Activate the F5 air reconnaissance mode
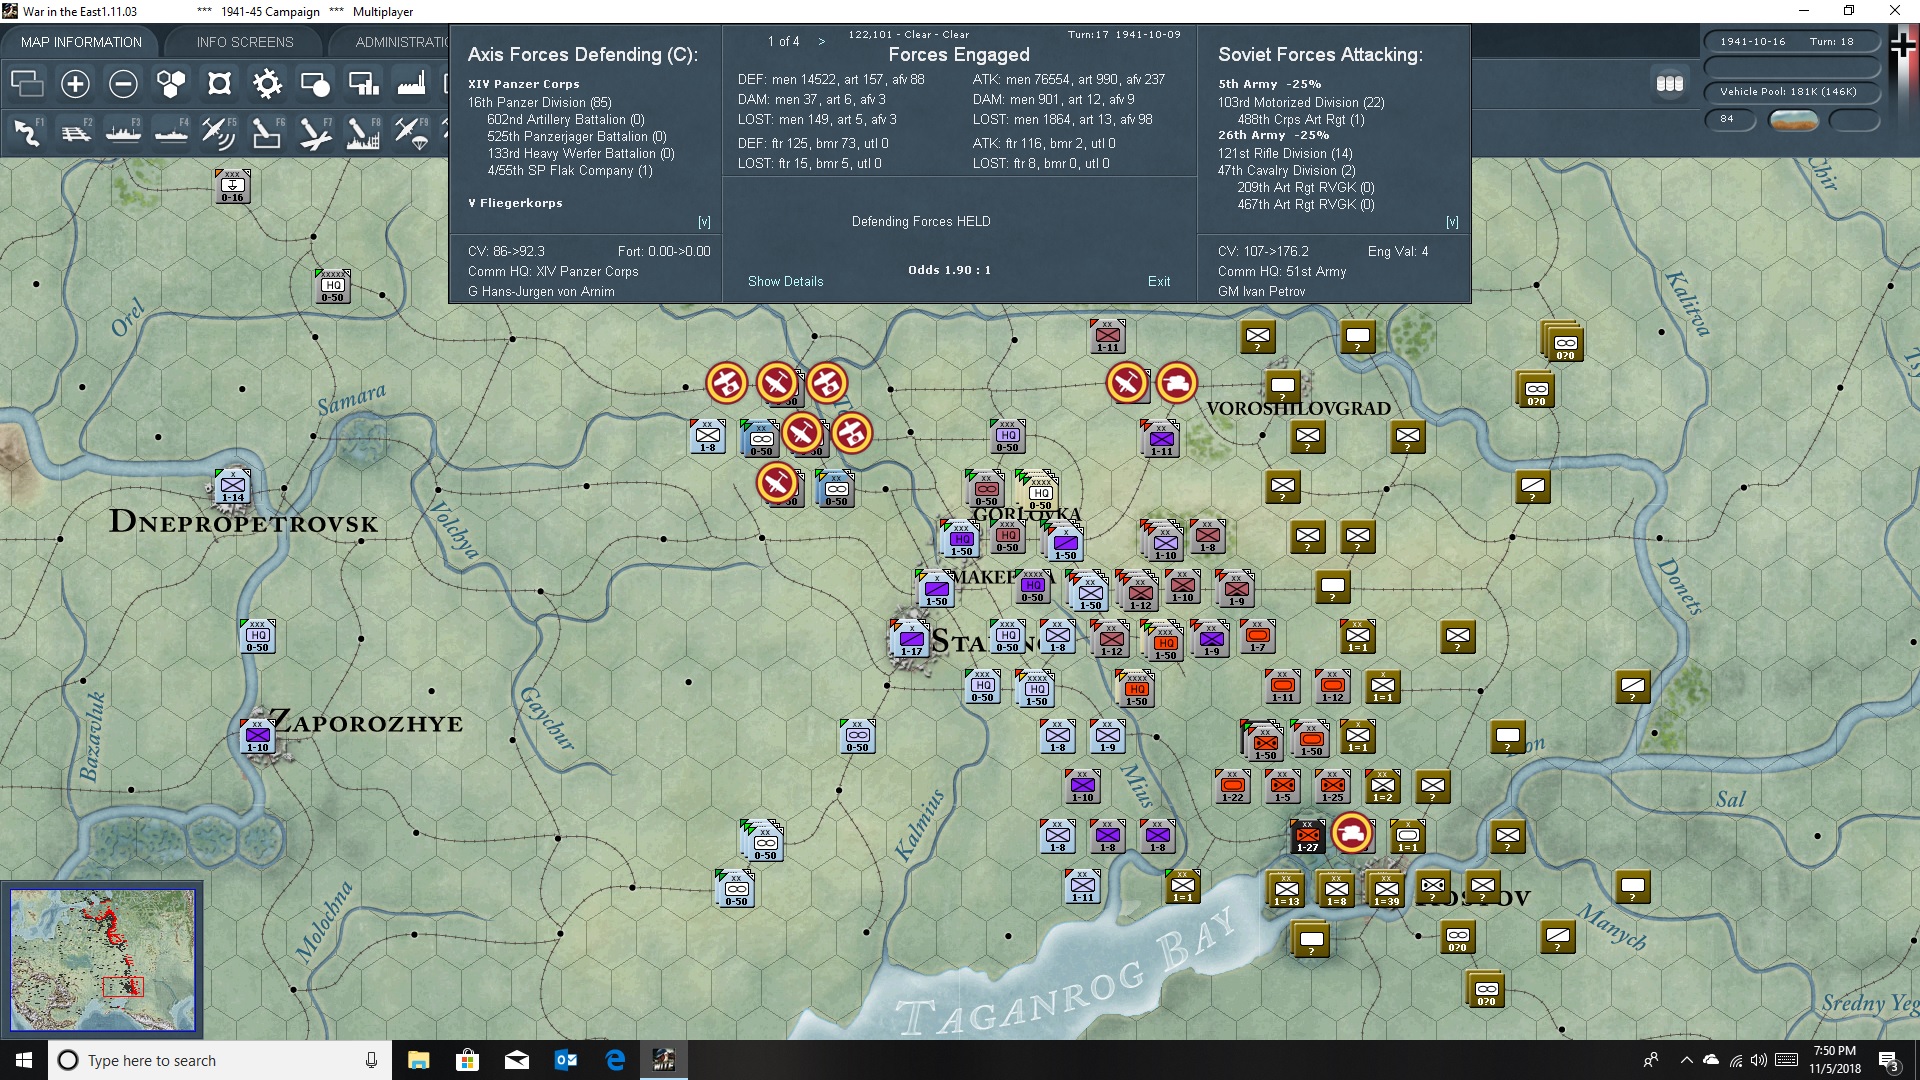Image resolution: width=1920 pixels, height=1080 pixels. 219,131
